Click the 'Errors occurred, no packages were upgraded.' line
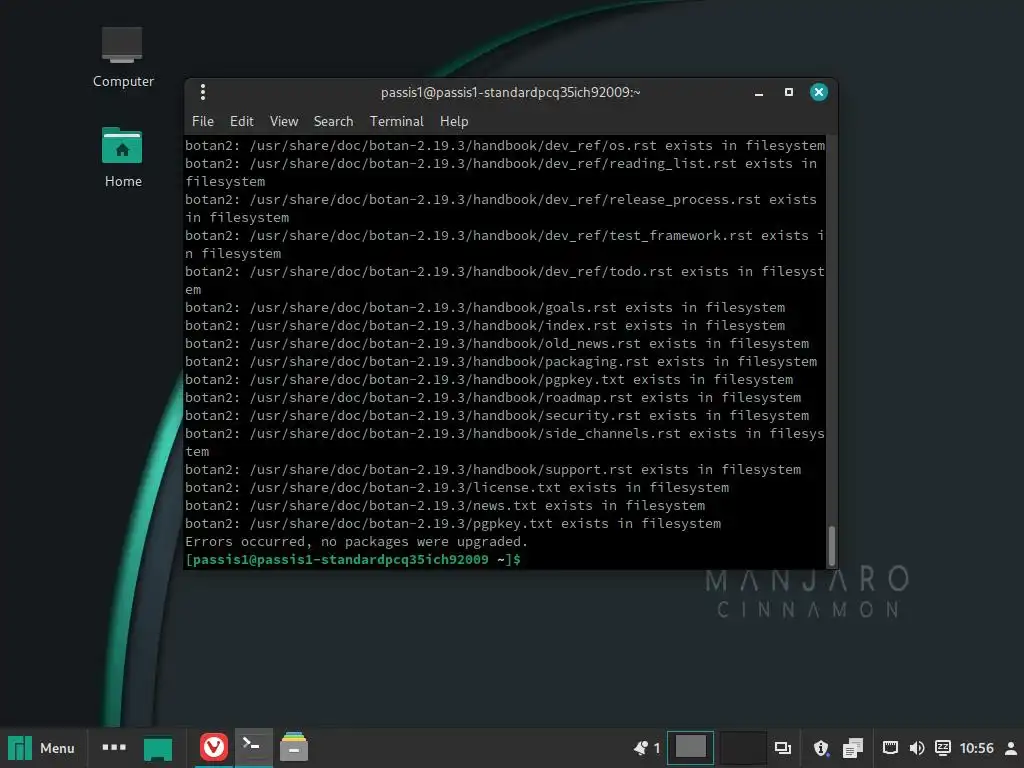The width and height of the screenshot is (1024, 768). tap(356, 541)
